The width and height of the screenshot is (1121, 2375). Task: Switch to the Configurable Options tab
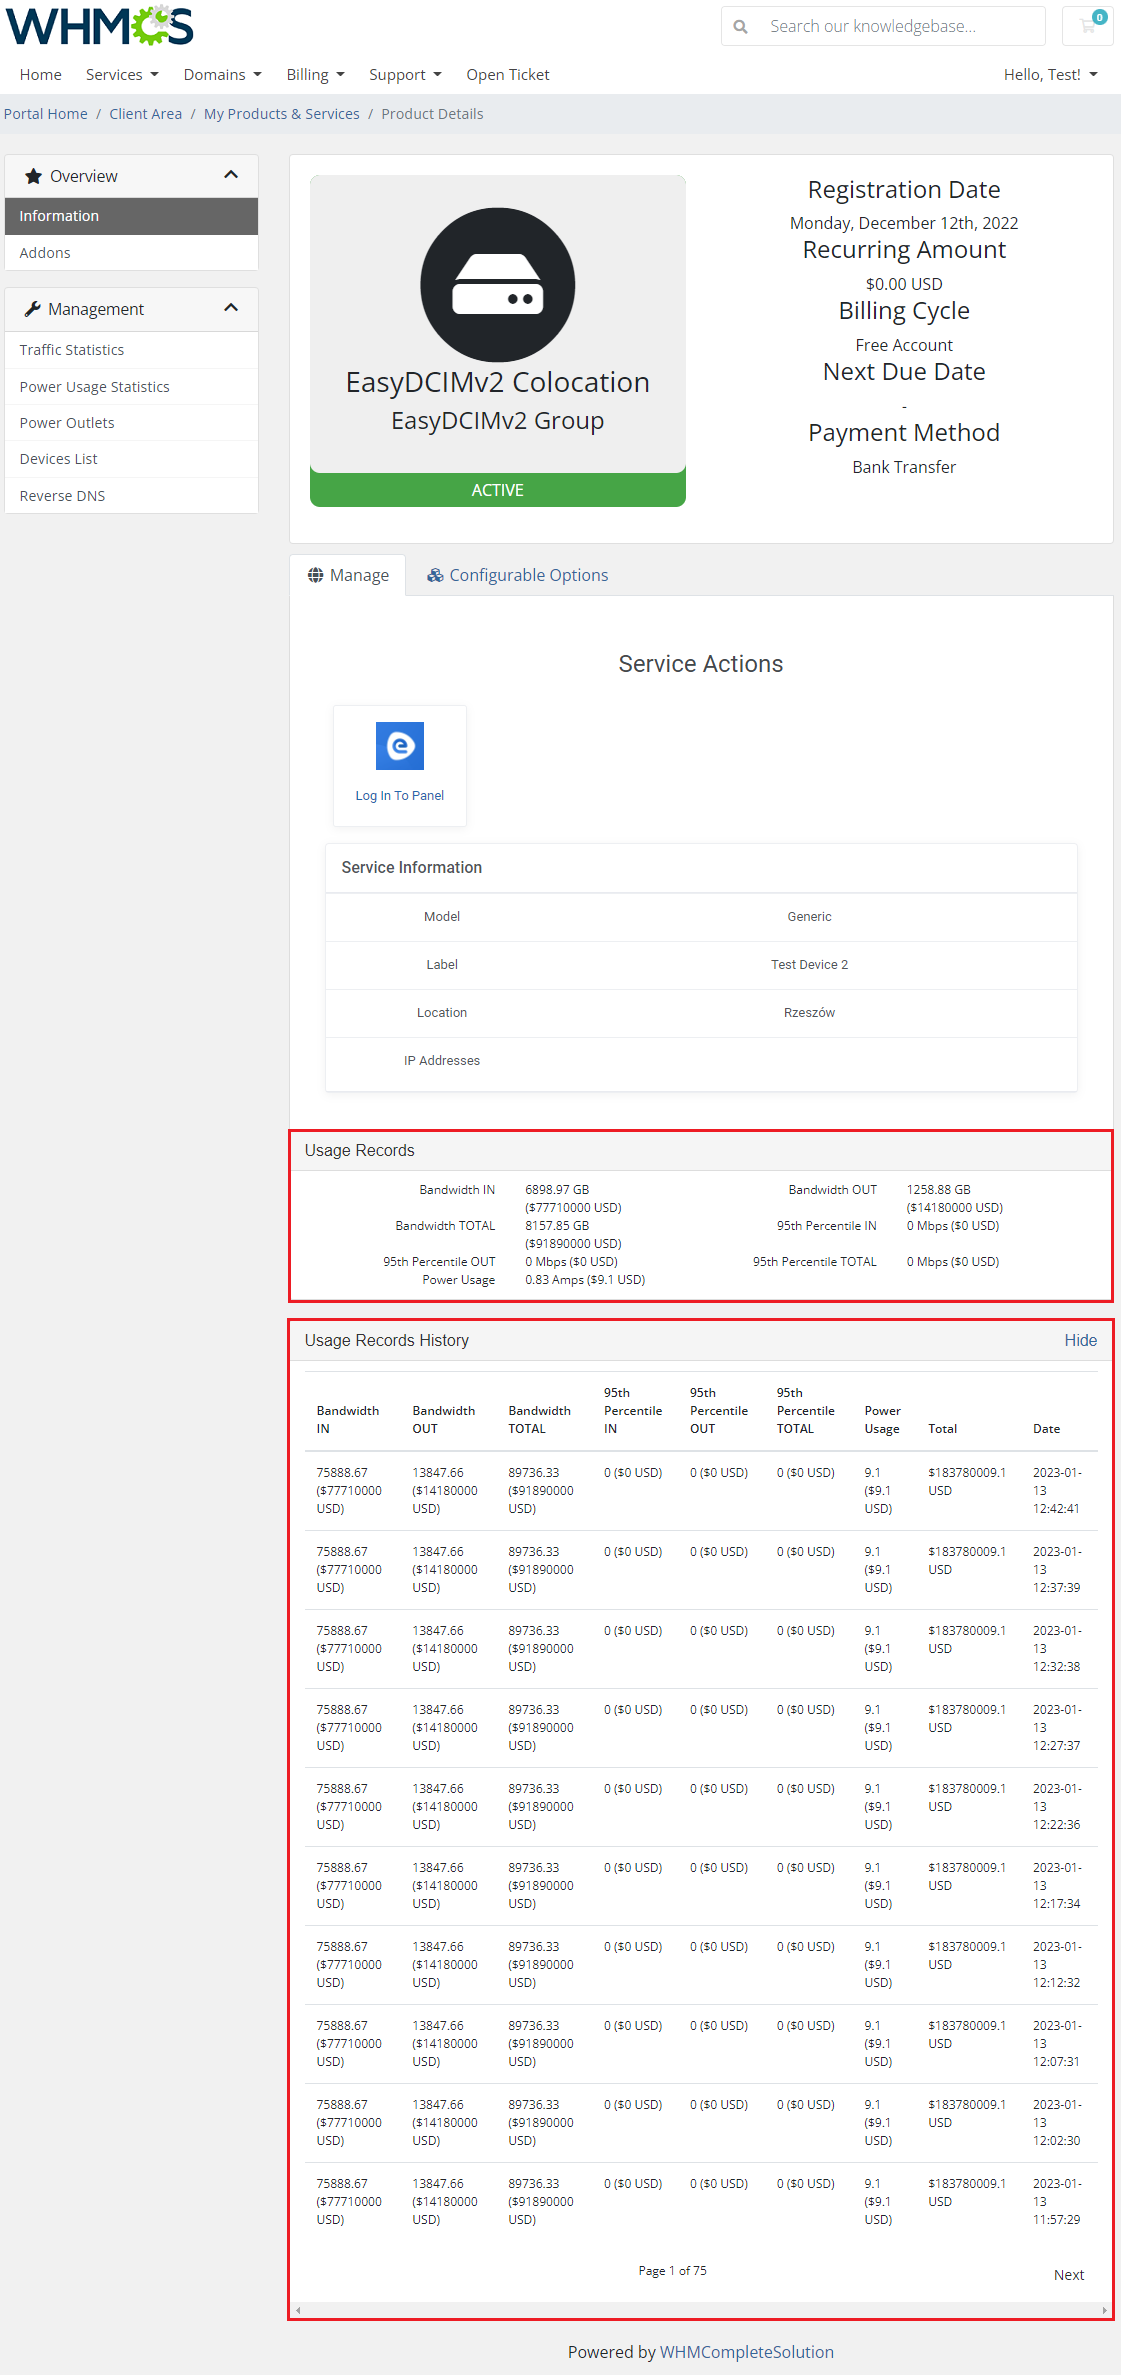tap(517, 575)
